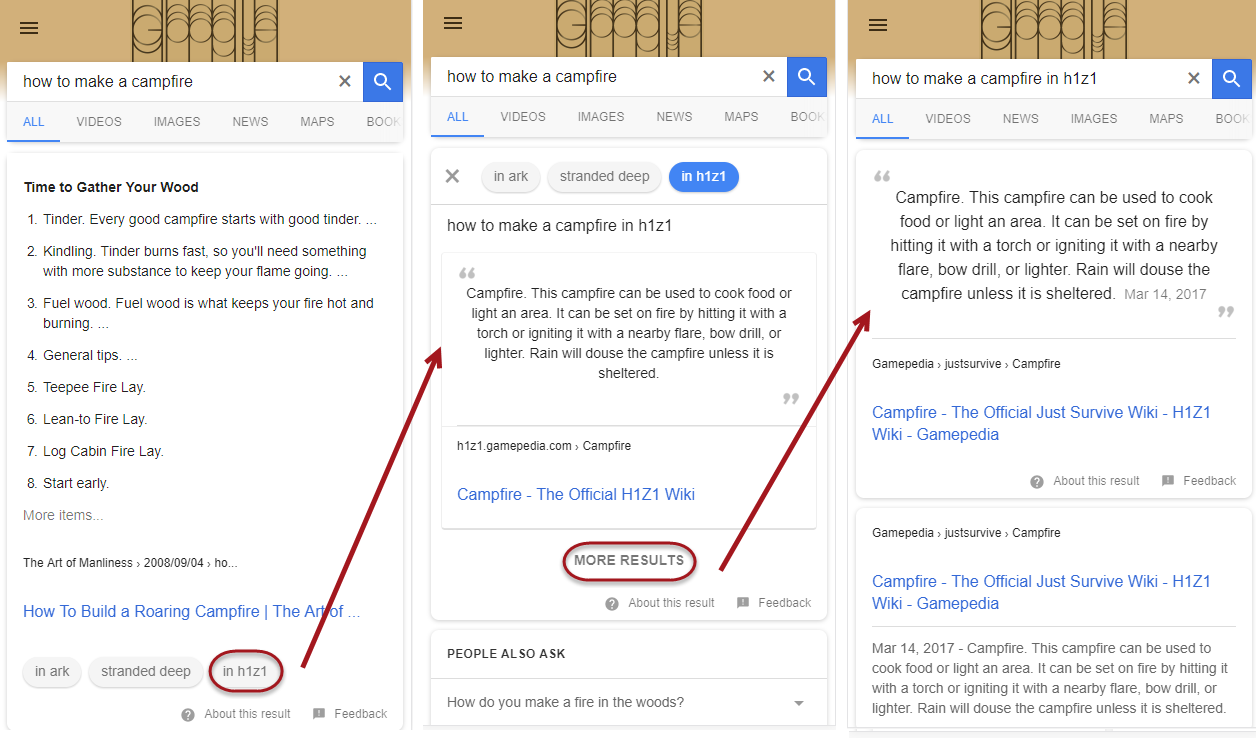
Task: Click 'Time to Gather Your Wood' heading
Action: tap(111, 187)
